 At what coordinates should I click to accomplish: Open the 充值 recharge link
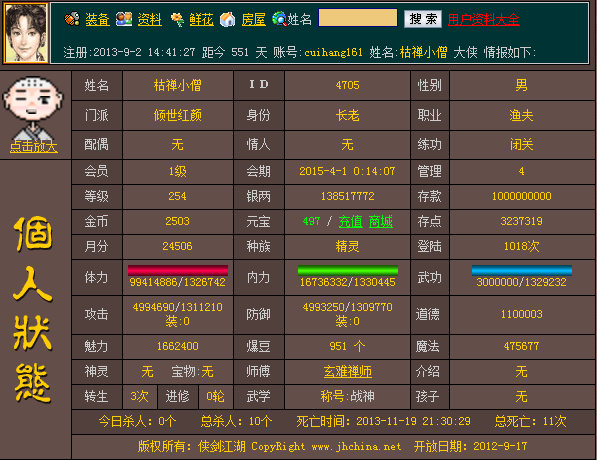coord(351,222)
